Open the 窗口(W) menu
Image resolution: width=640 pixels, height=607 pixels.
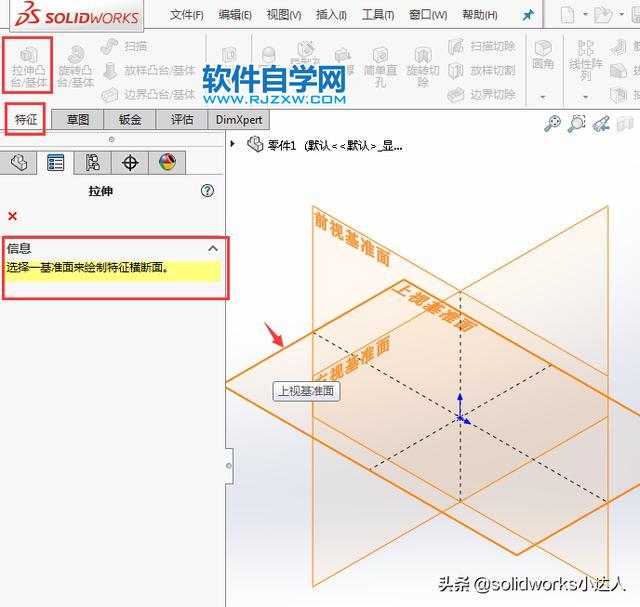[x=428, y=15]
